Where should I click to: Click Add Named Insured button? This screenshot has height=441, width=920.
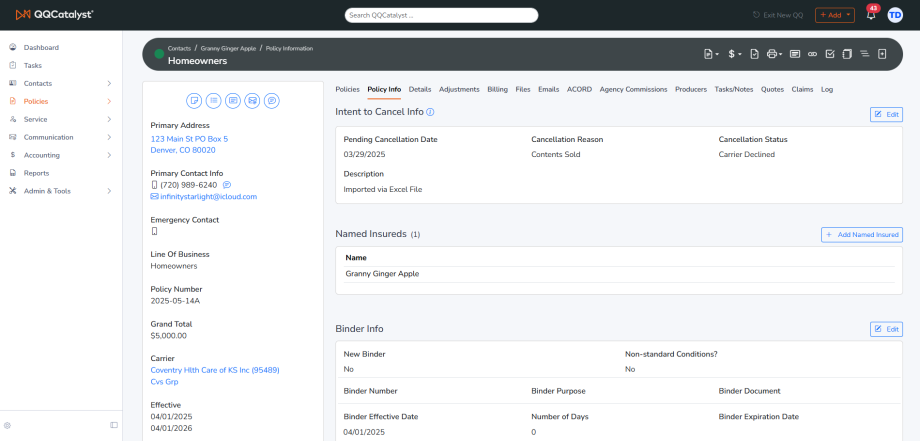pos(861,235)
